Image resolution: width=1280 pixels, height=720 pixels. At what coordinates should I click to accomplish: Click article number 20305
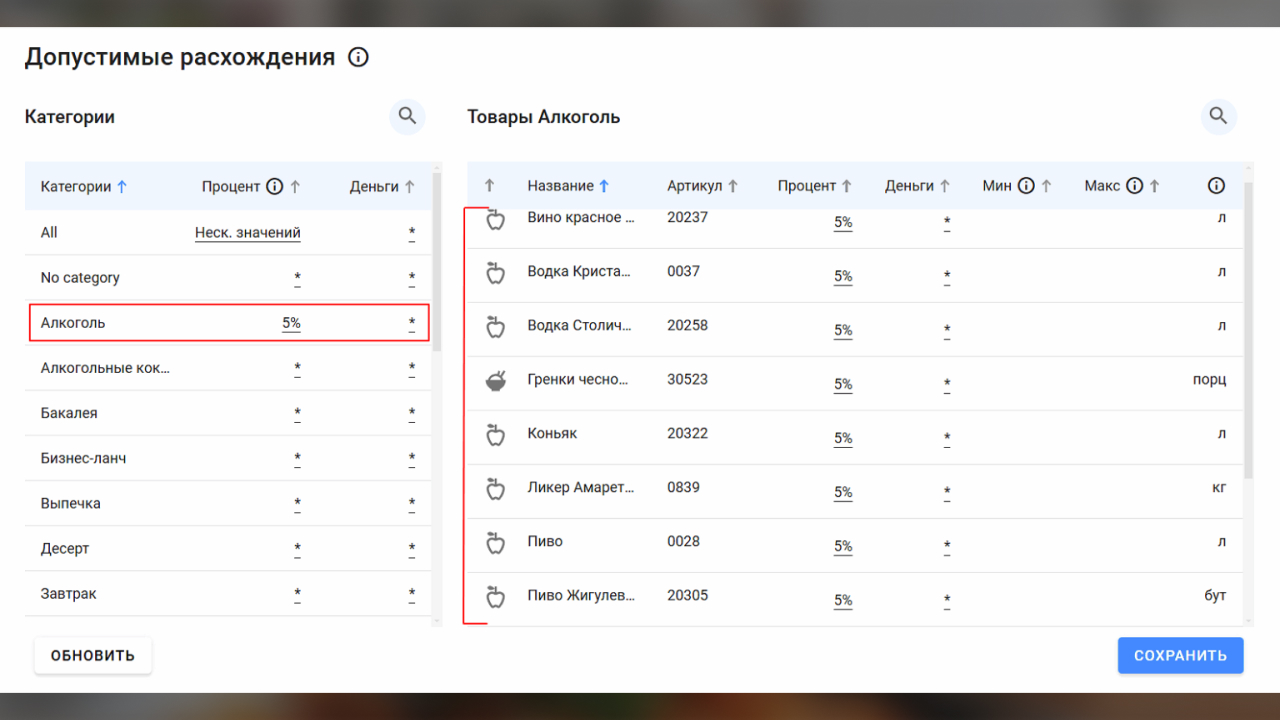pos(687,595)
